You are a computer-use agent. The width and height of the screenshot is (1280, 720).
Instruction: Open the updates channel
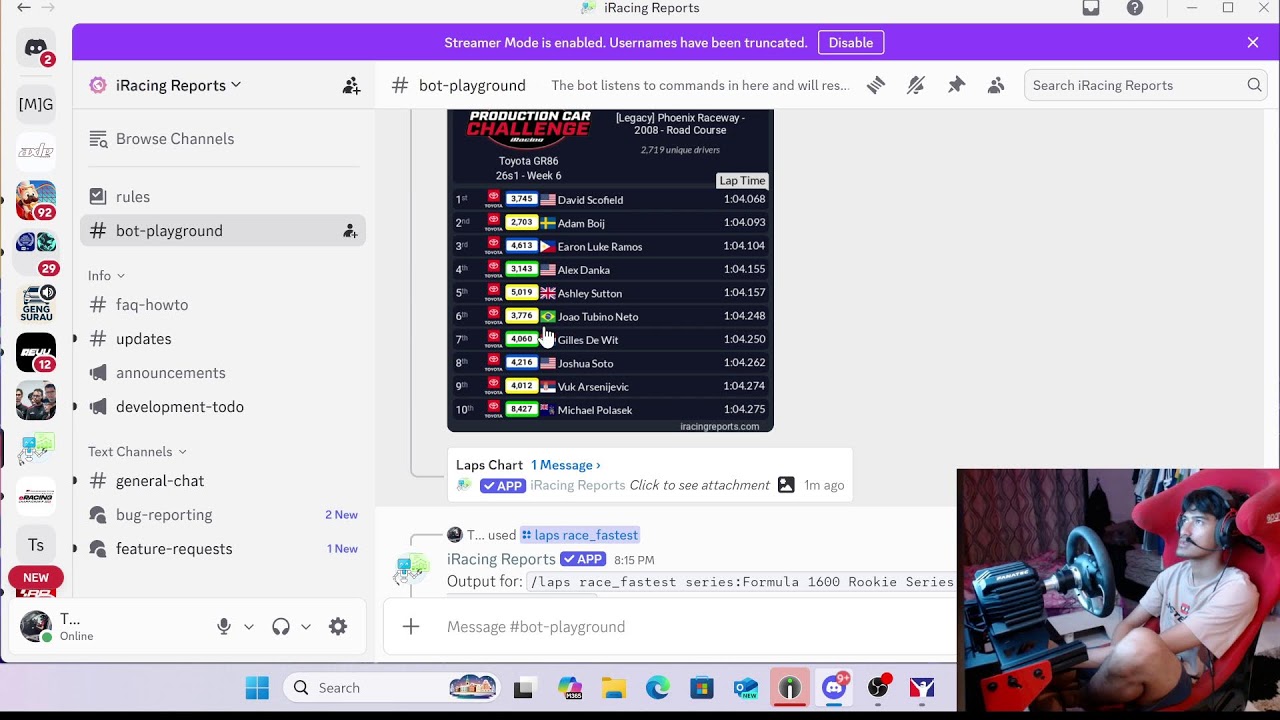pos(222,339)
